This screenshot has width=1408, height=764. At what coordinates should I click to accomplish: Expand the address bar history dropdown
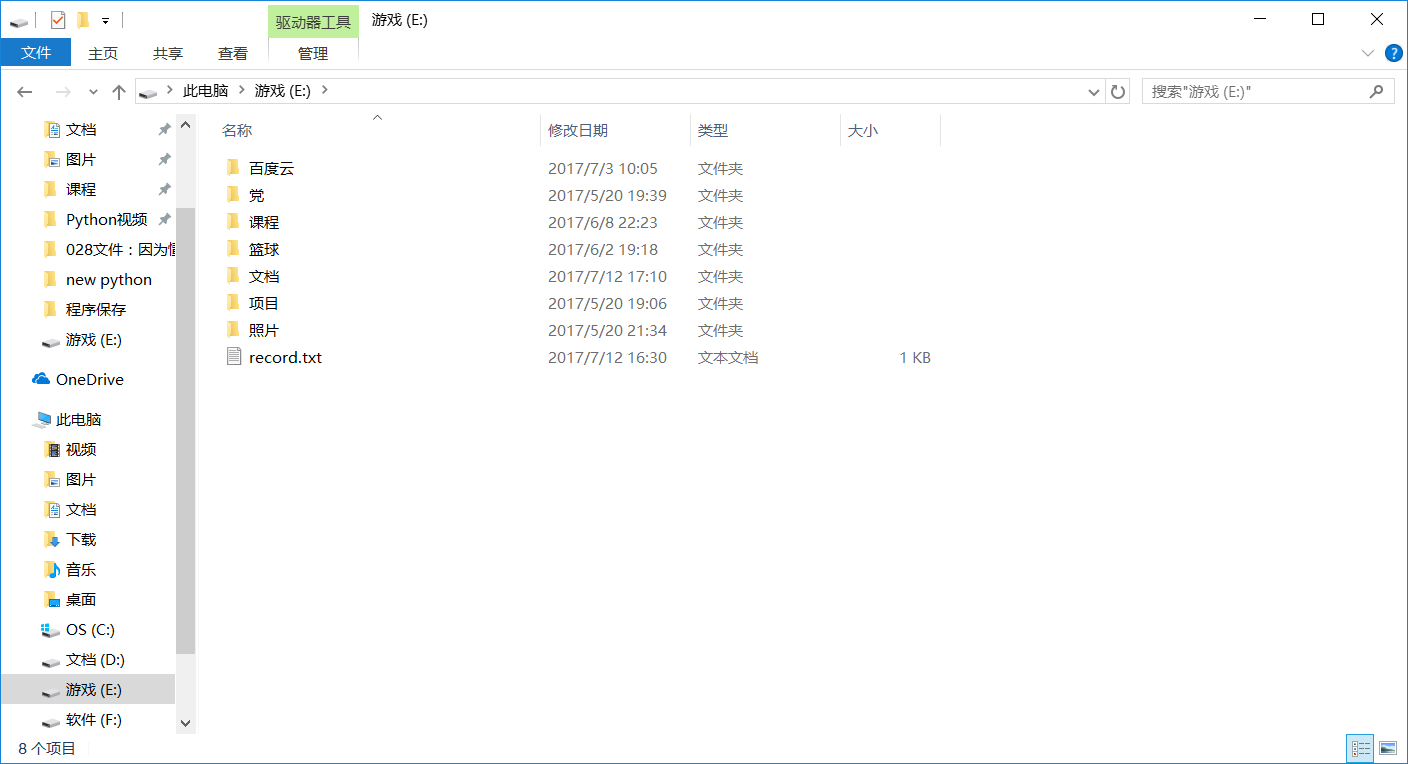pos(1094,90)
